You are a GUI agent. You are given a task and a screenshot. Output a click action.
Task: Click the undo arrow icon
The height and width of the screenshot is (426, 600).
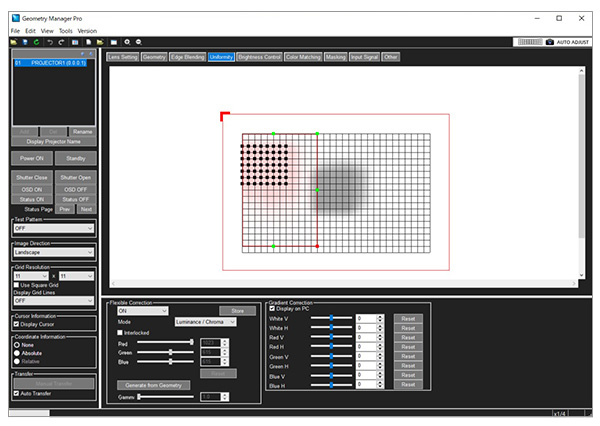tap(49, 42)
